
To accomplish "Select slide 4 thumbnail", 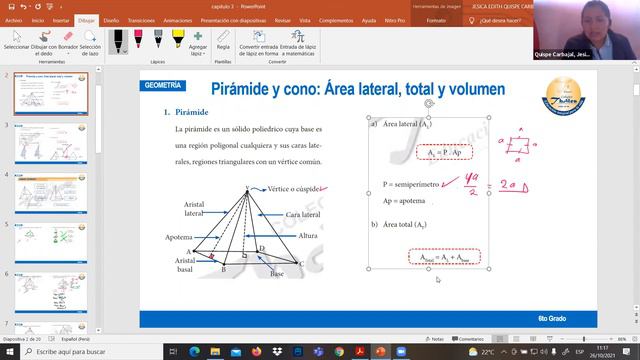I will 51,193.
